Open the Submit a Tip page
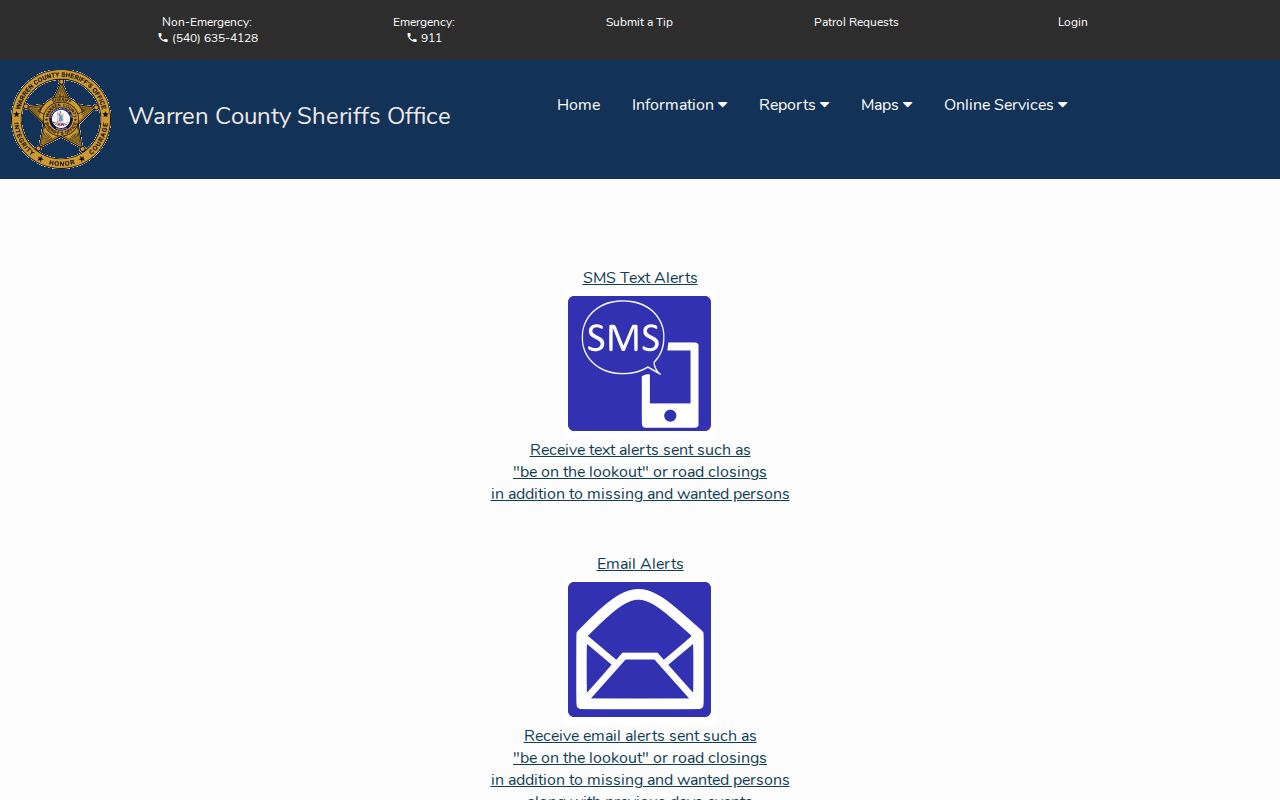This screenshot has width=1280, height=800. click(x=639, y=22)
